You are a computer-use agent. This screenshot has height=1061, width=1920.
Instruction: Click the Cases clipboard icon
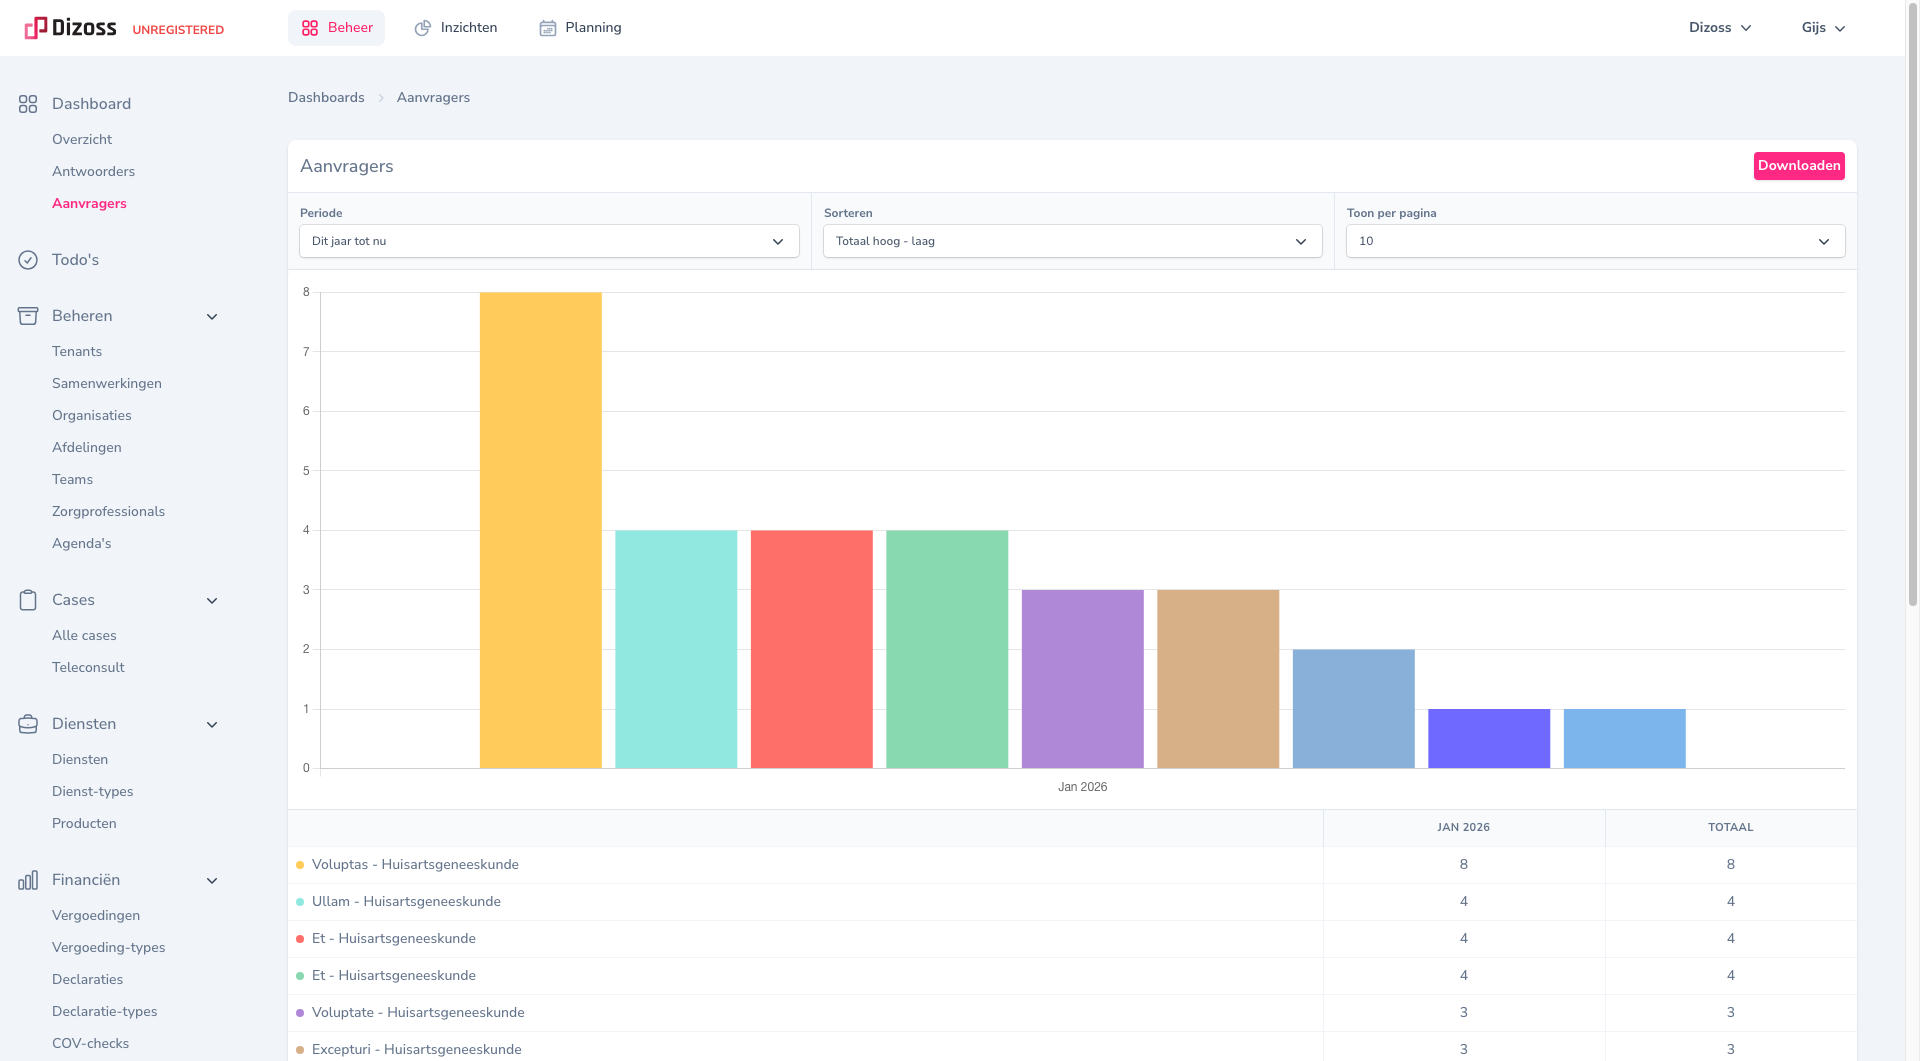point(28,600)
